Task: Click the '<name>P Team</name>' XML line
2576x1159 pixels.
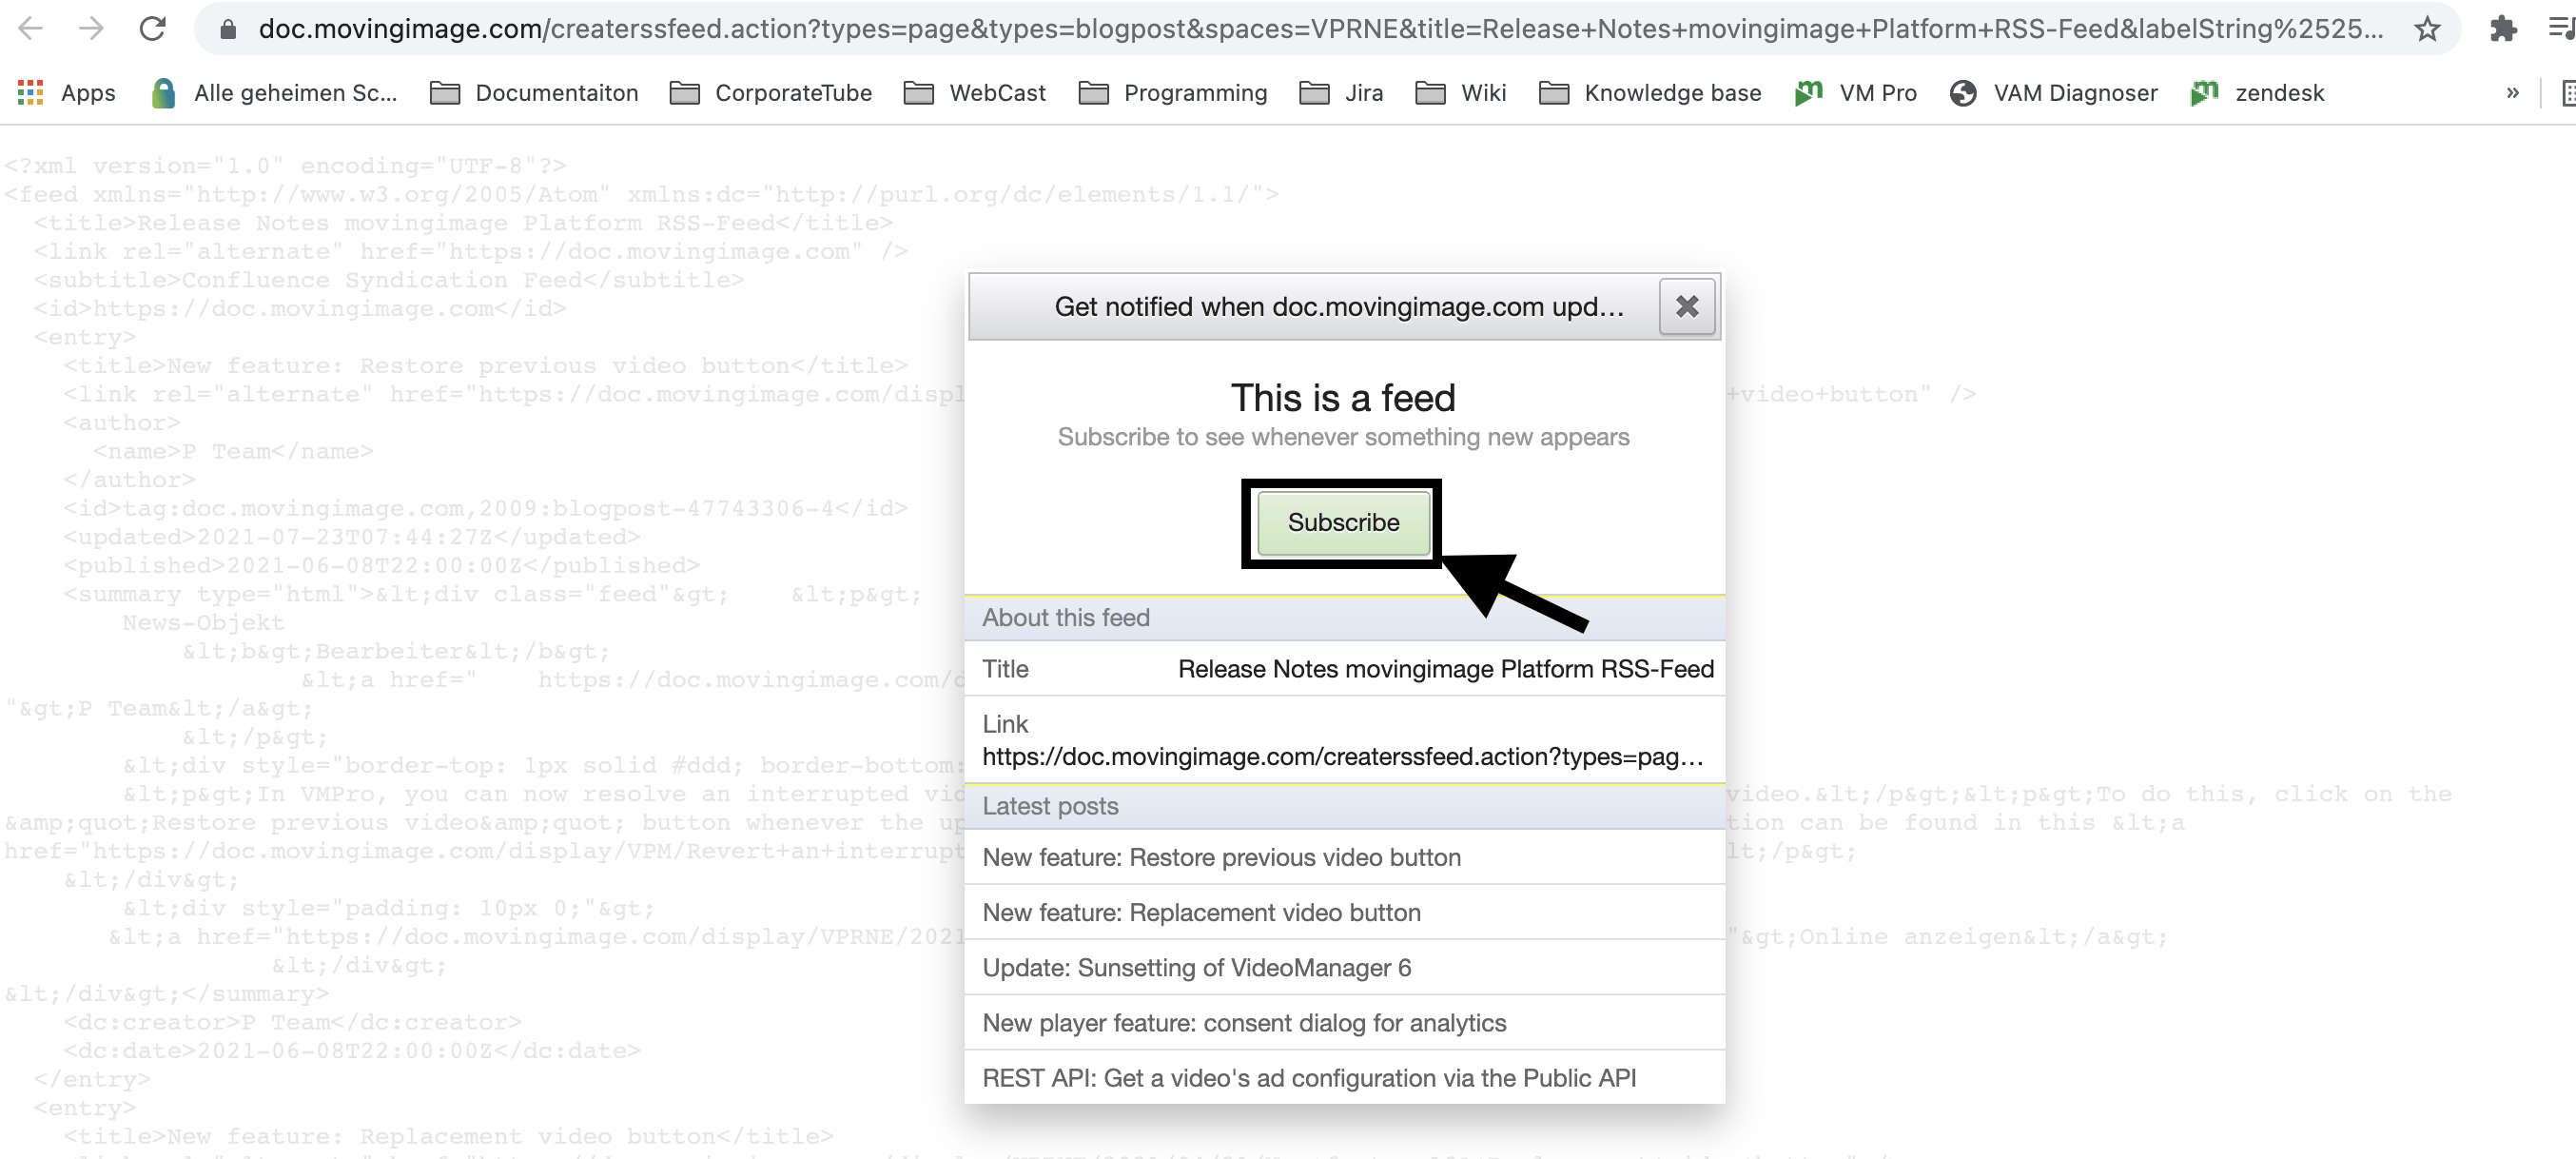Action: [233, 451]
